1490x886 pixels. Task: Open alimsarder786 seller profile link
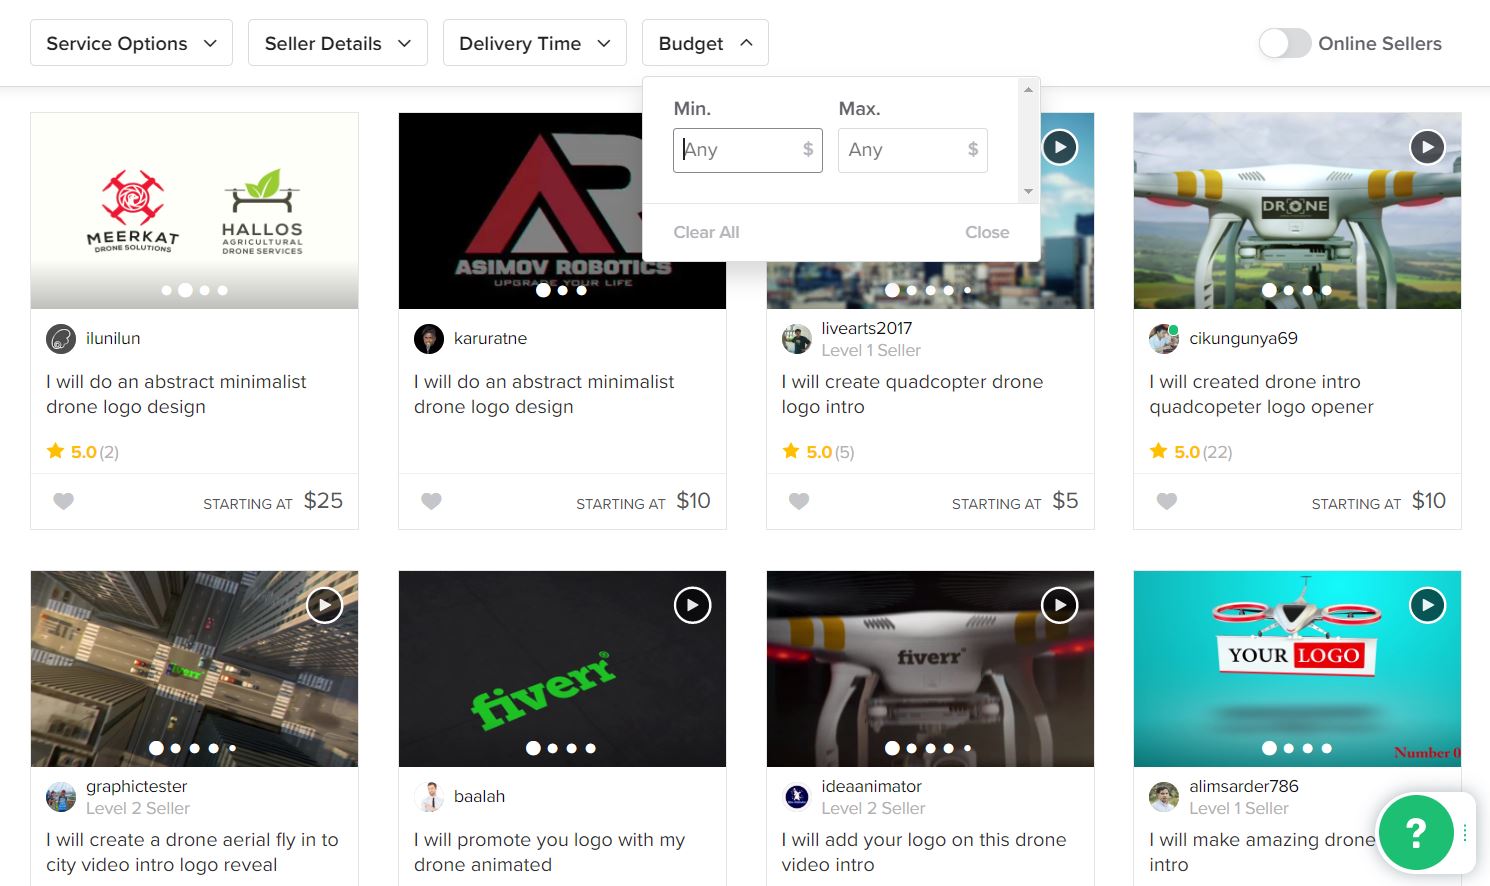[1244, 787]
